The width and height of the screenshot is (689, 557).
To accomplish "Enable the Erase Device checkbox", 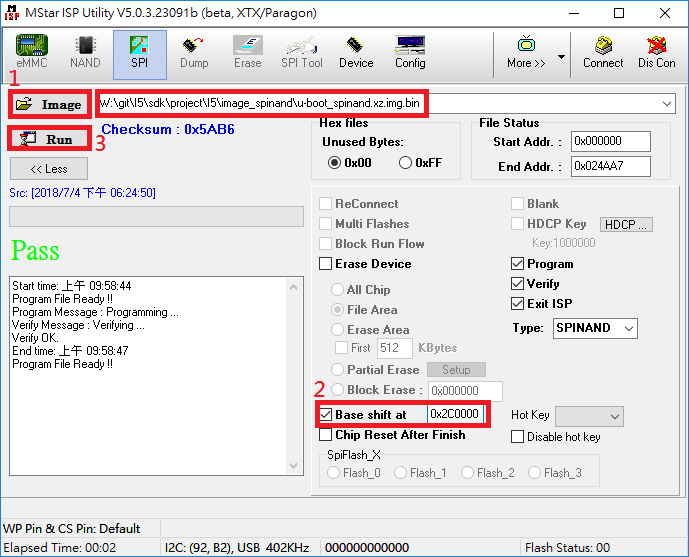I will (x=326, y=264).
